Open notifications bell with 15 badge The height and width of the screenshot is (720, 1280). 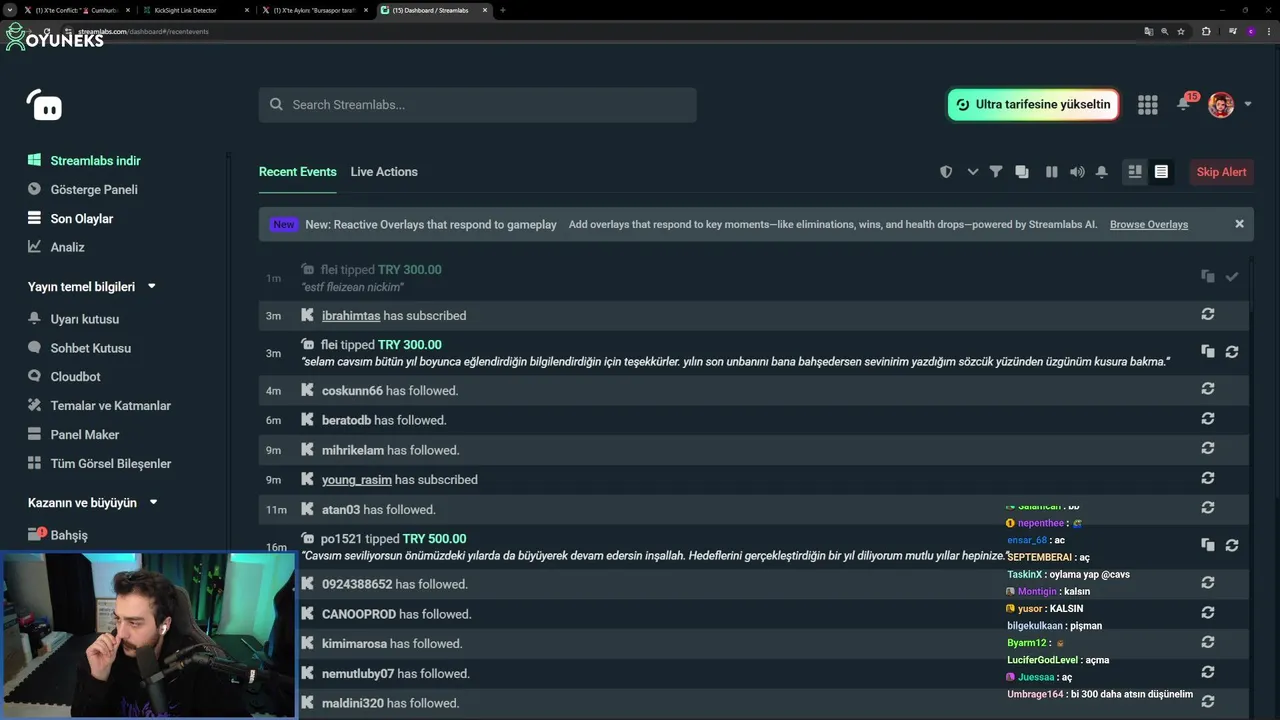(1184, 103)
